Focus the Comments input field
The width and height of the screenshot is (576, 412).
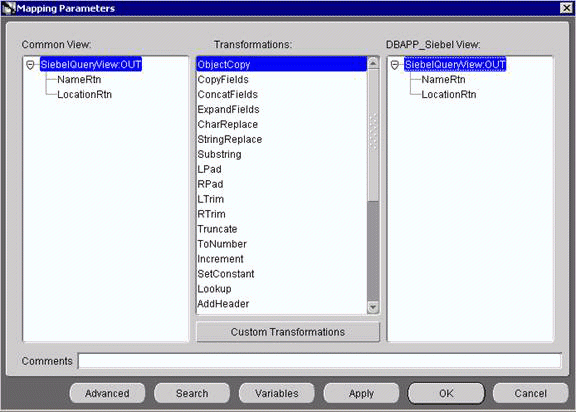click(x=320, y=361)
